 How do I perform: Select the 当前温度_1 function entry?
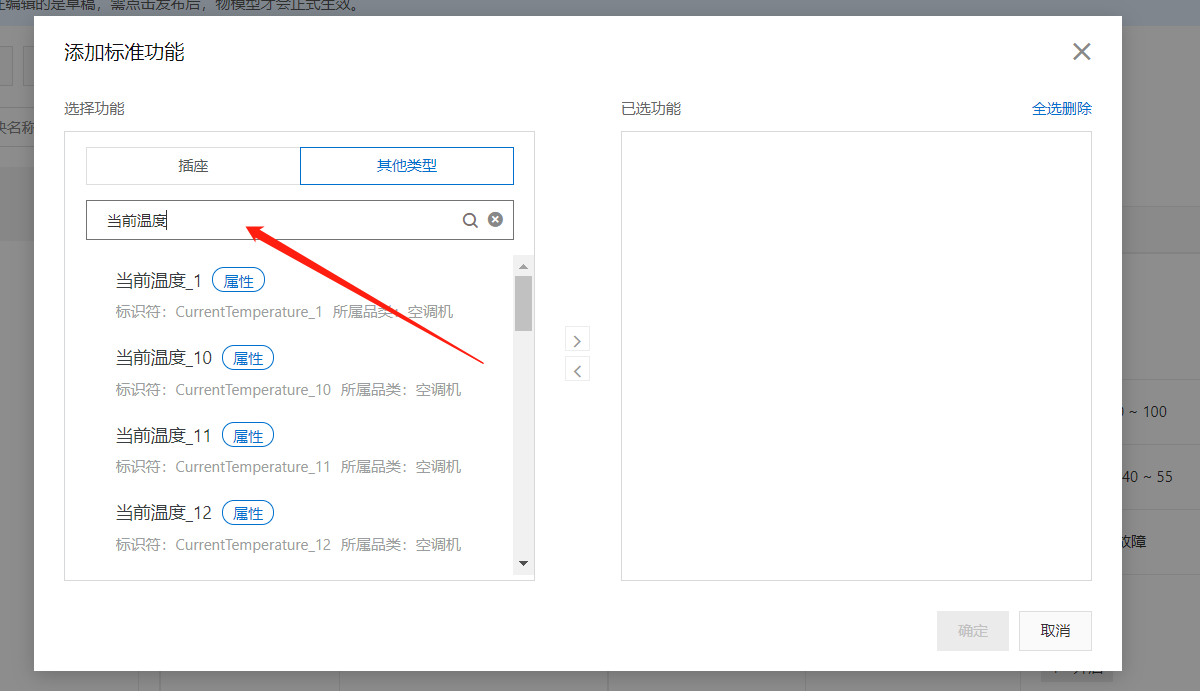pos(157,280)
